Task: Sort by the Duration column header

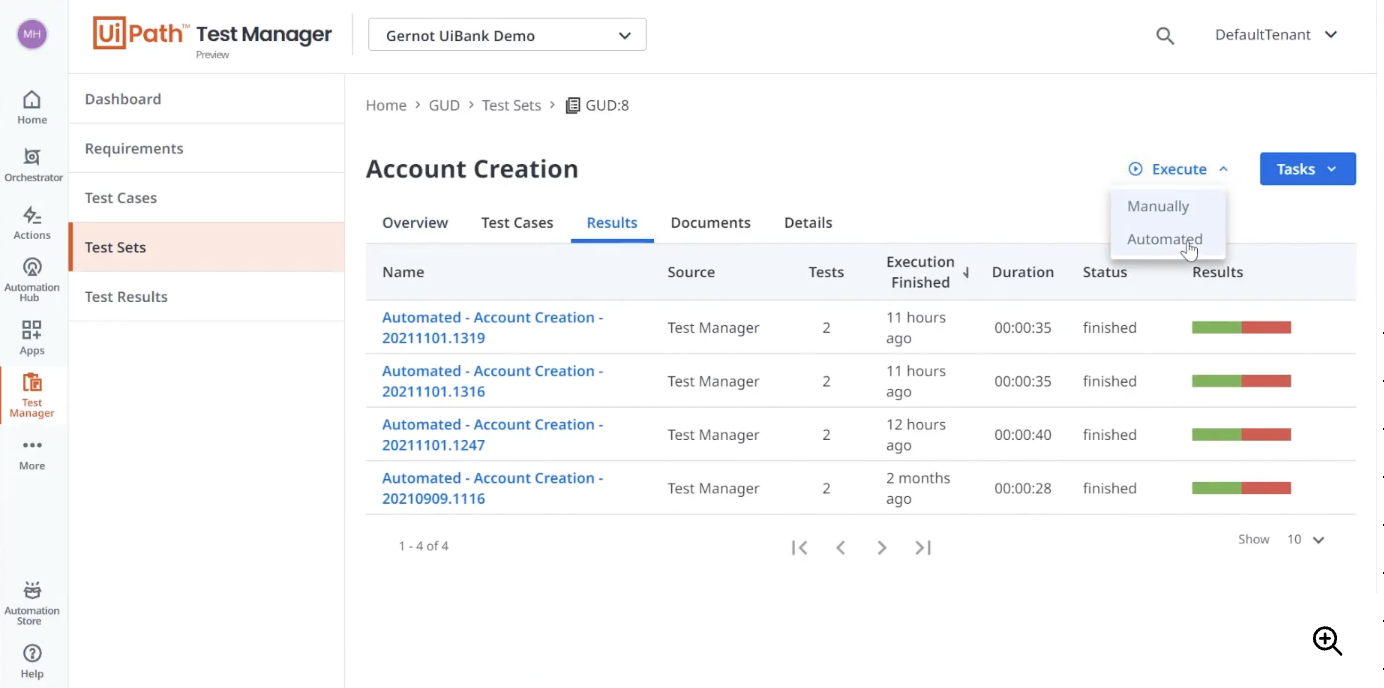Action: point(1023,272)
